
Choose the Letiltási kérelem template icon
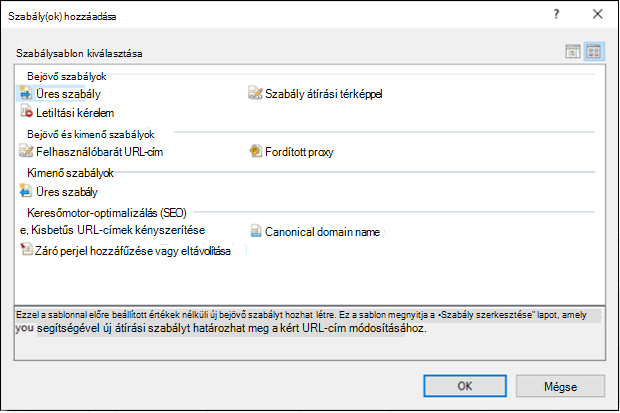26,112
